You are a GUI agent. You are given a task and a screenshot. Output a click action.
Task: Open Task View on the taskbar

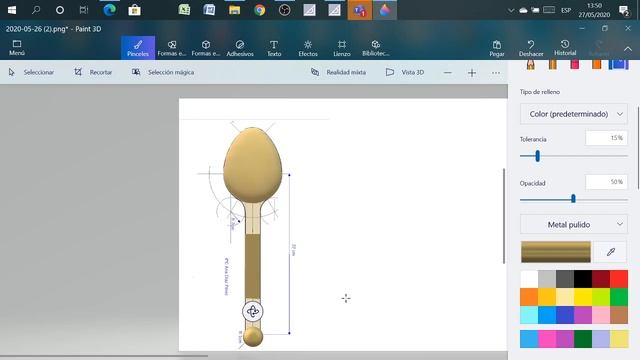click(84, 10)
